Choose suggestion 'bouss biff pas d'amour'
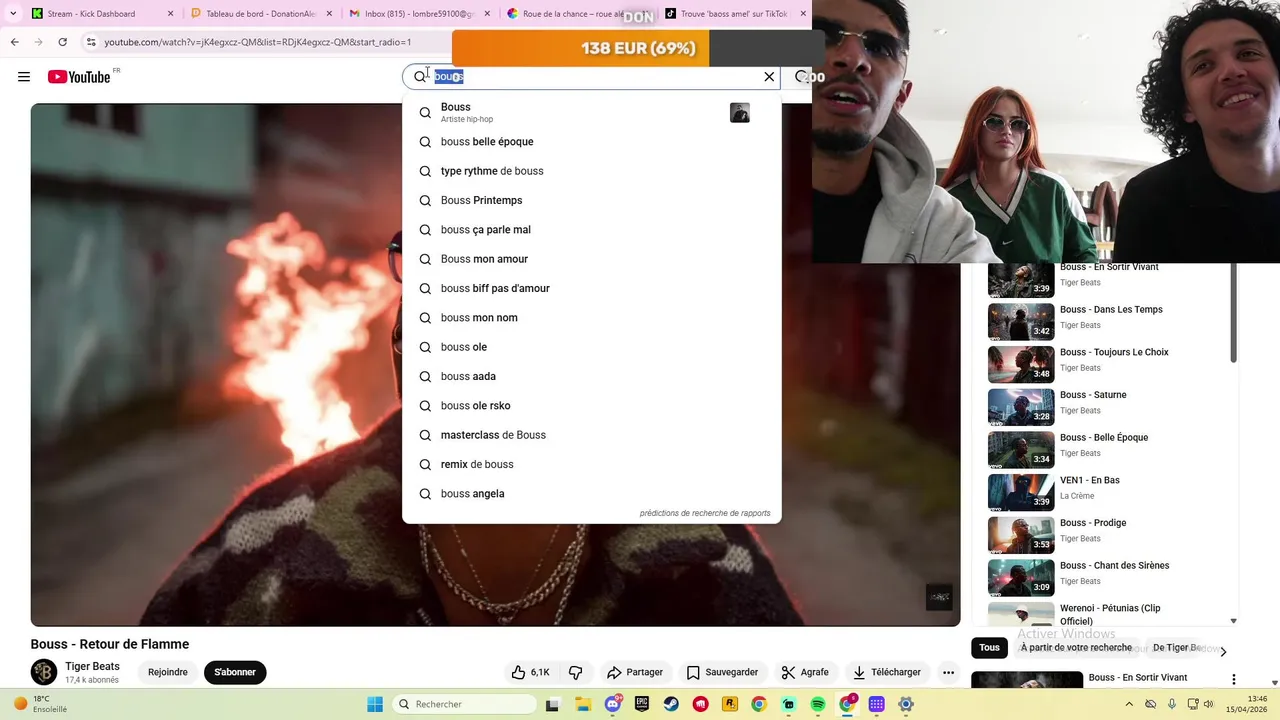Viewport: 1280px width, 720px height. pyautogui.click(x=591, y=288)
